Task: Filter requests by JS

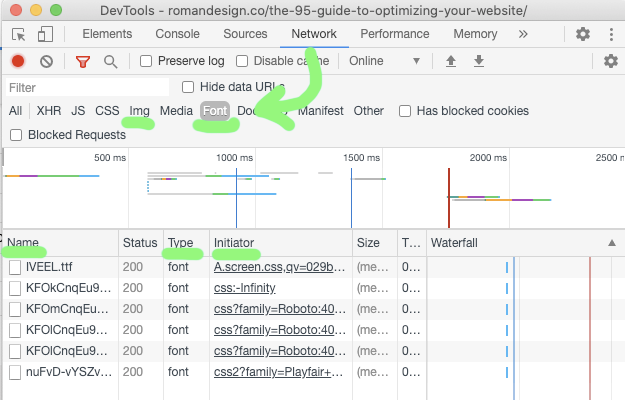Action: [78, 111]
